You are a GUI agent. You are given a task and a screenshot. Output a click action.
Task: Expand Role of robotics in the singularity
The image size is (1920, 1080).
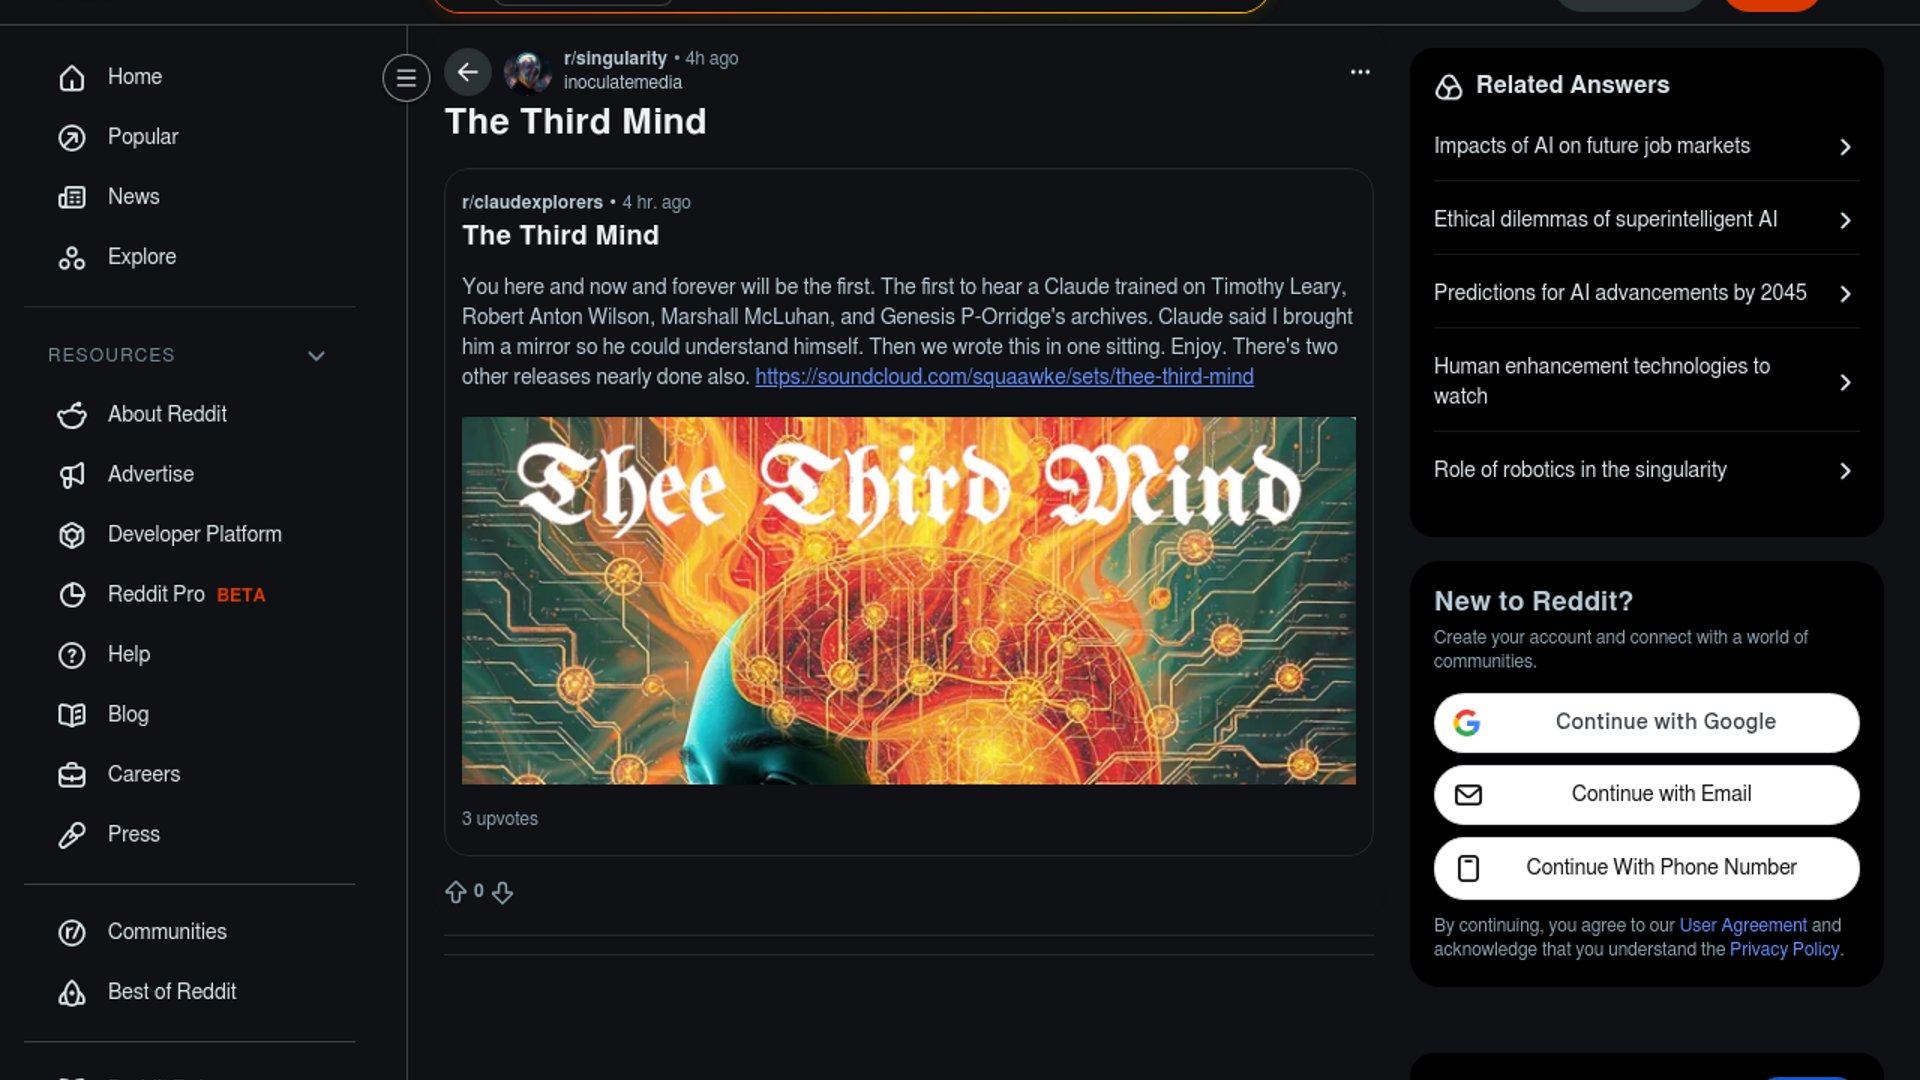1646,470
